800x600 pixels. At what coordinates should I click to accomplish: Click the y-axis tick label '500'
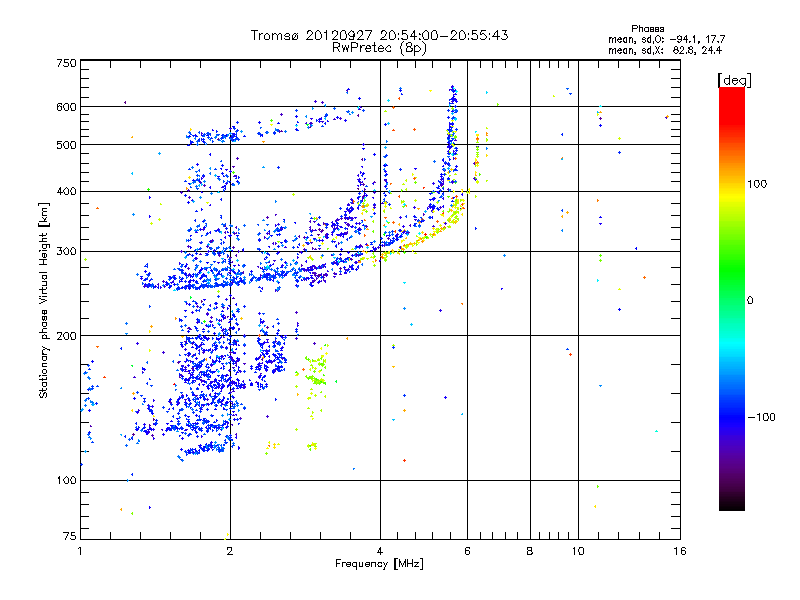tap(66, 145)
